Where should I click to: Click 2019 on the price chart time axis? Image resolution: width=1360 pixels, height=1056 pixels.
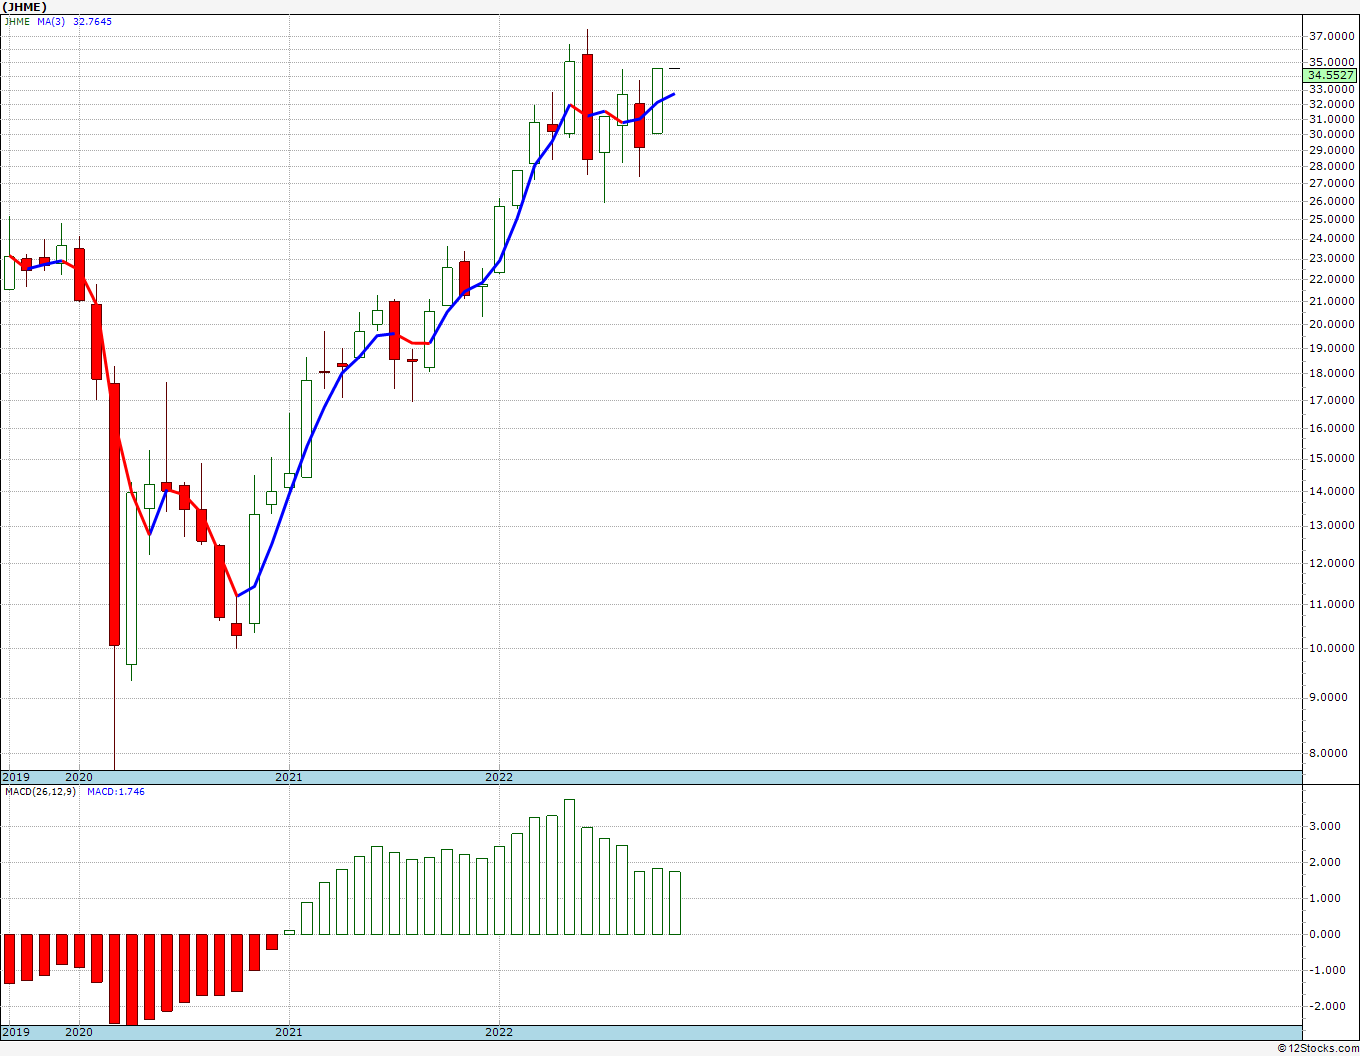16,777
